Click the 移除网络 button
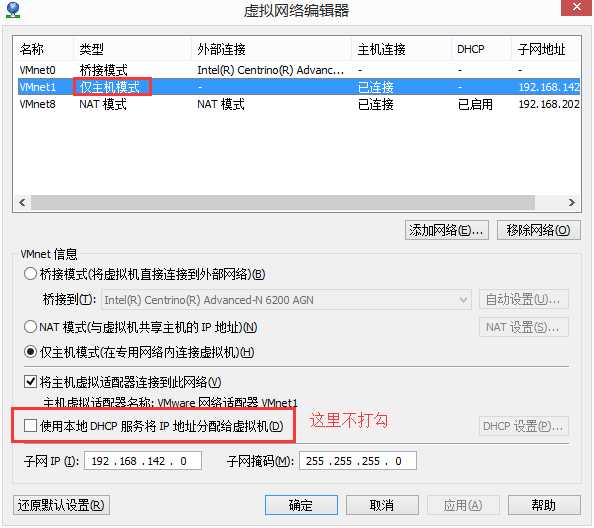Viewport: 594px width, 528px height. (538, 230)
